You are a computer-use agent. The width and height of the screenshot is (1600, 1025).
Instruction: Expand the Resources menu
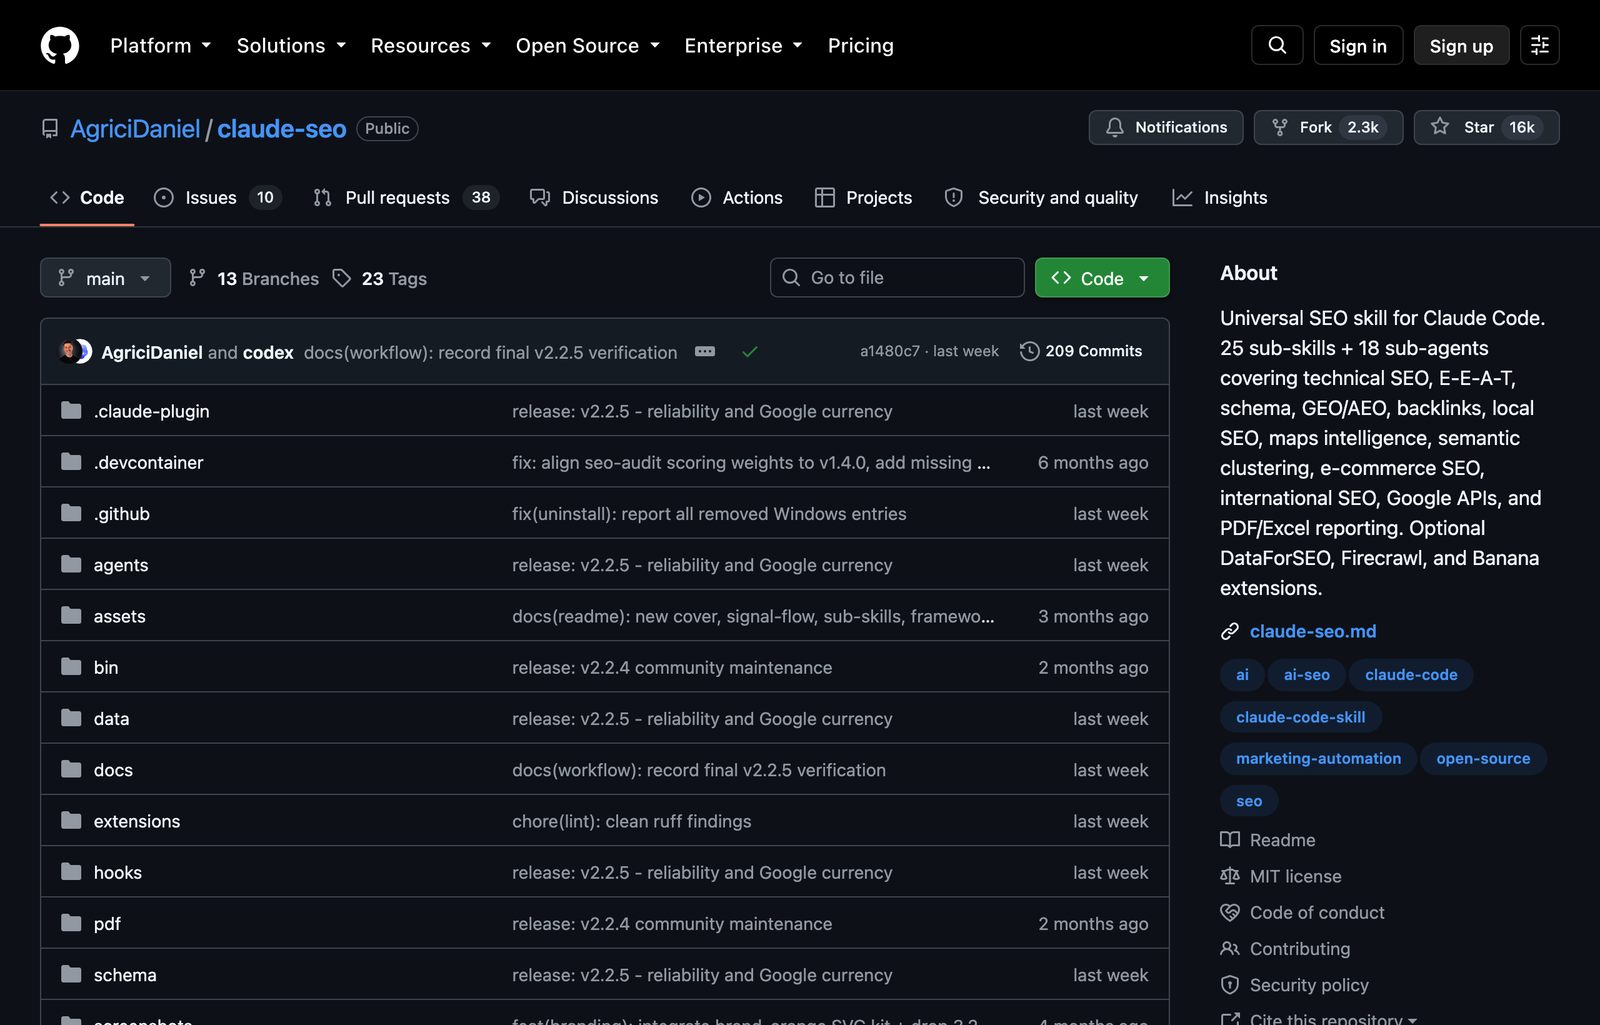[x=431, y=45]
